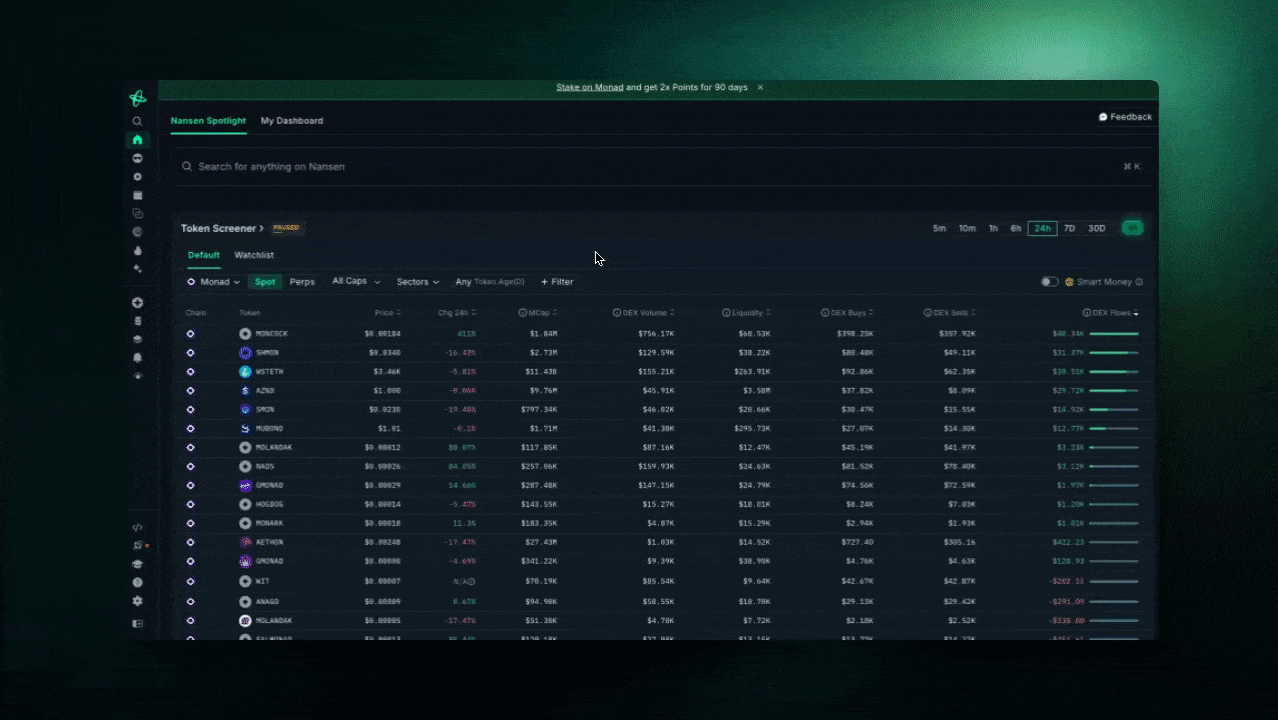Toggle the Smart Money switch

click(1049, 282)
